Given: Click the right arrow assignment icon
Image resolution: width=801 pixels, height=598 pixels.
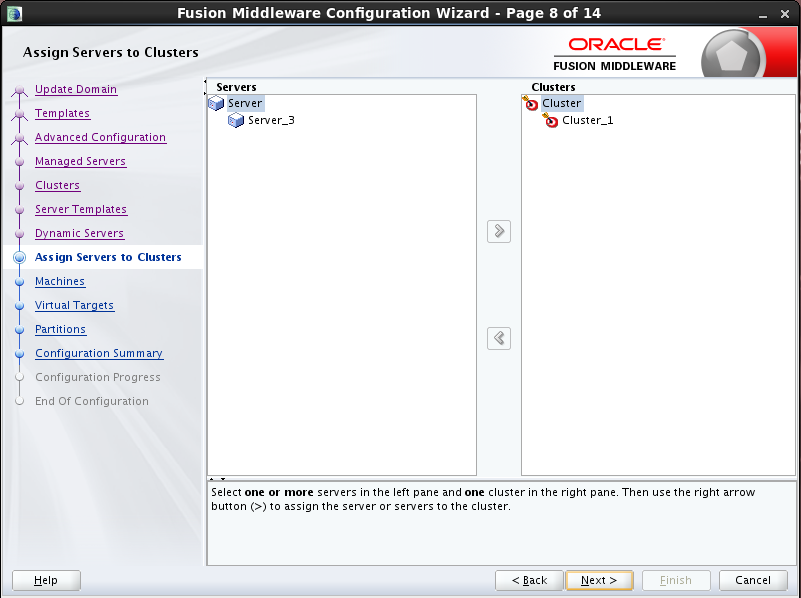Looking at the screenshot, I should (x=498, y=231).
